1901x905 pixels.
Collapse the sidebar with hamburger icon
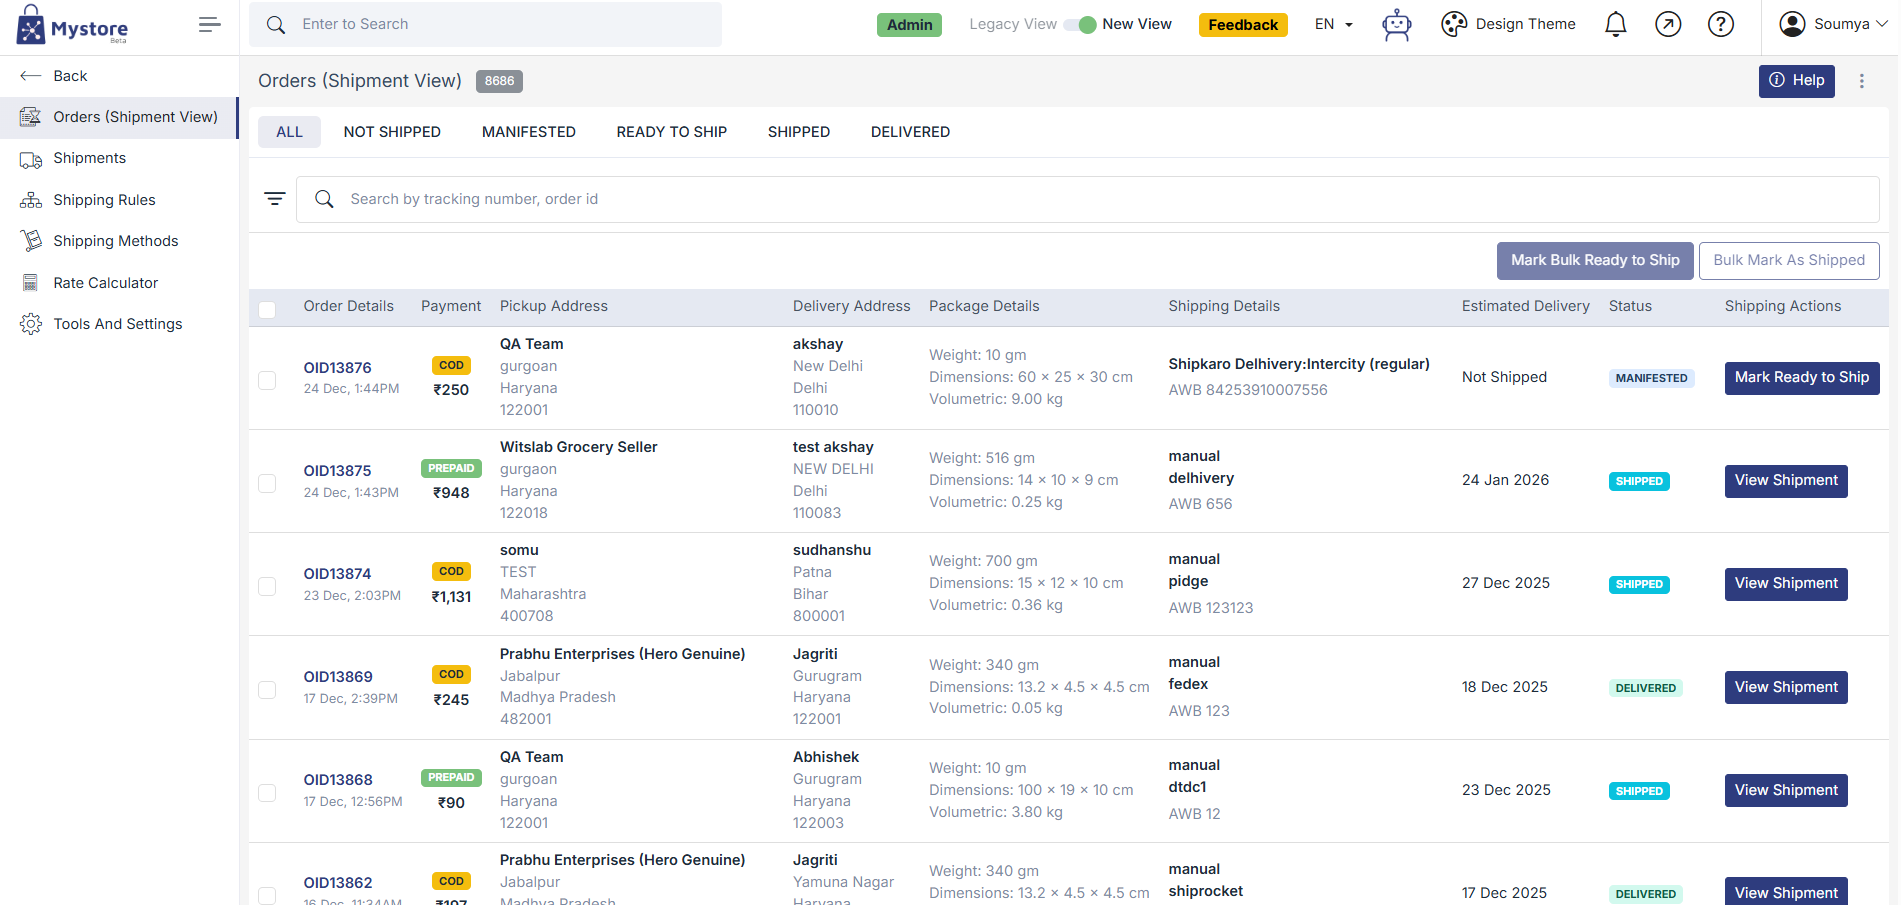pyautogui.click(x=209, y=25)
